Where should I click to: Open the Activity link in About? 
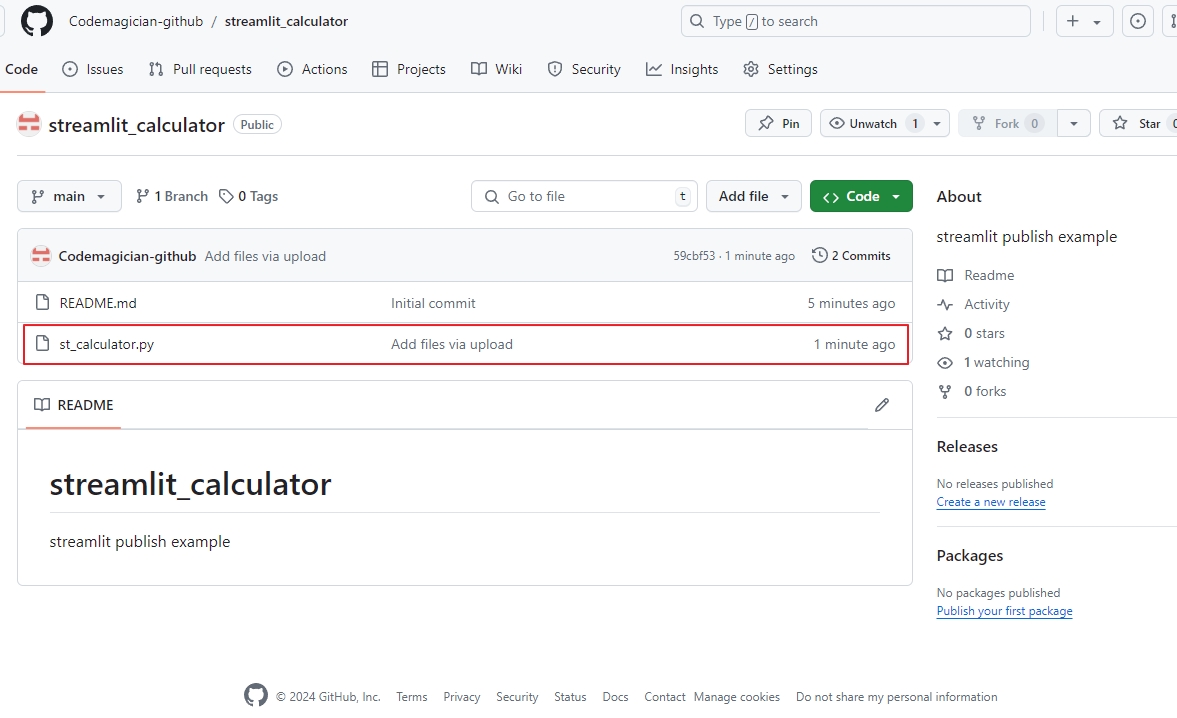point(974,304)
